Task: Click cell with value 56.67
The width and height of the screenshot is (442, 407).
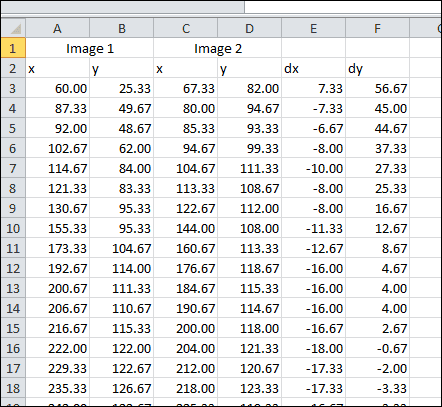Action: 377,88
